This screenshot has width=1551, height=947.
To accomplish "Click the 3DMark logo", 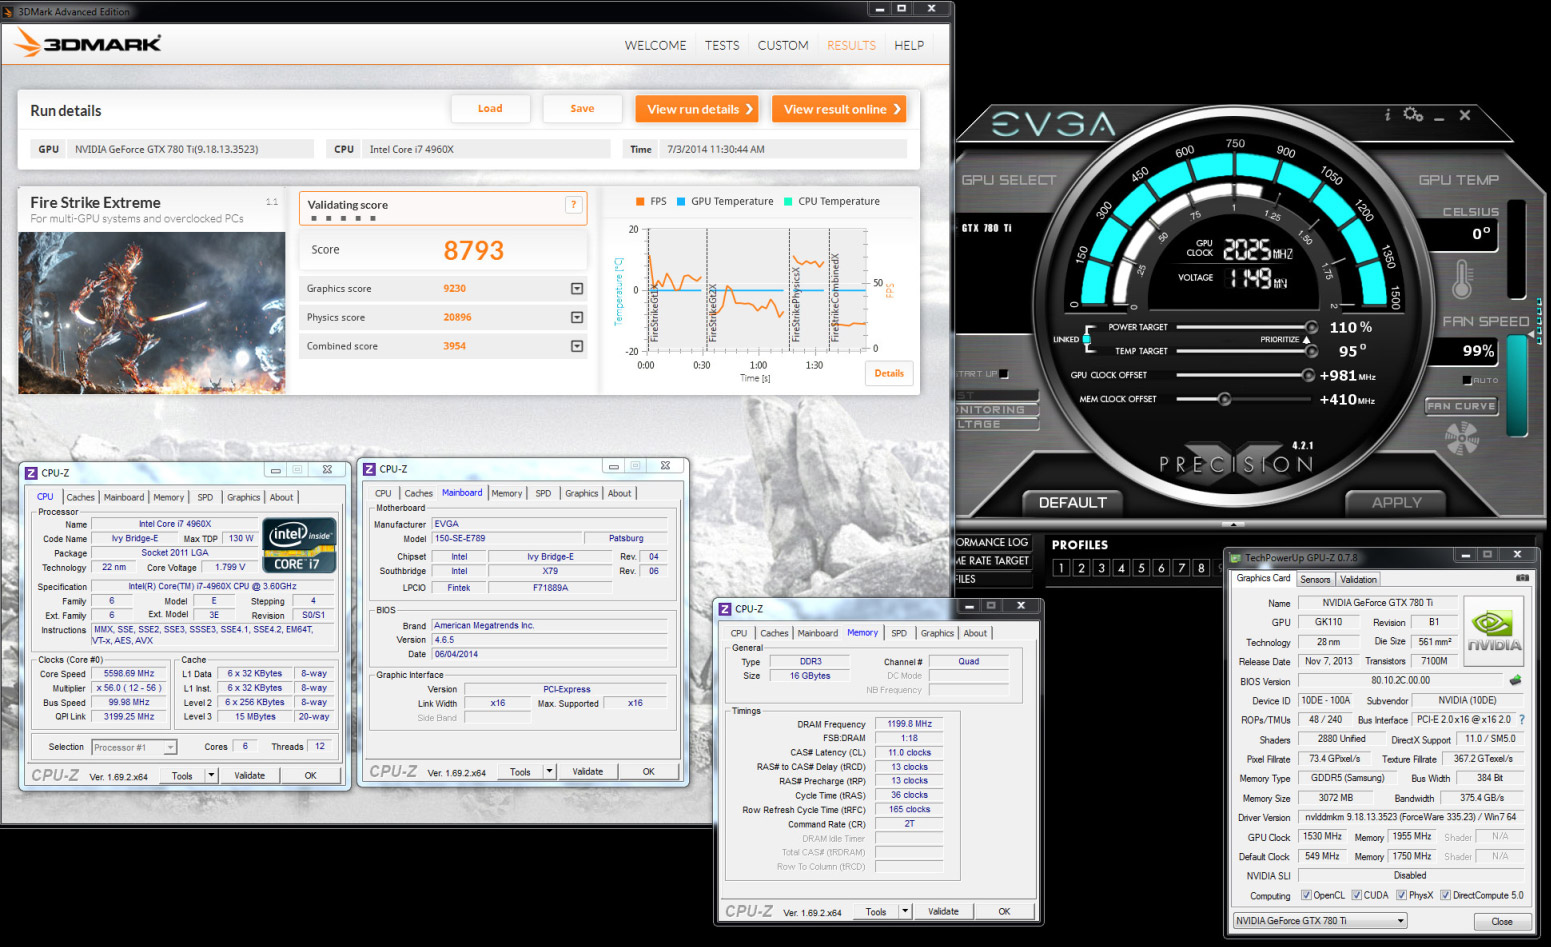I will 88,43.
